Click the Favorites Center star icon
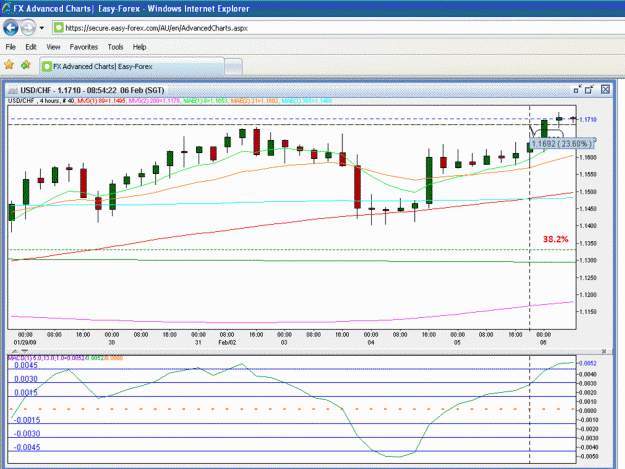Viewport: 625px width, 469px height. point(9,65)
